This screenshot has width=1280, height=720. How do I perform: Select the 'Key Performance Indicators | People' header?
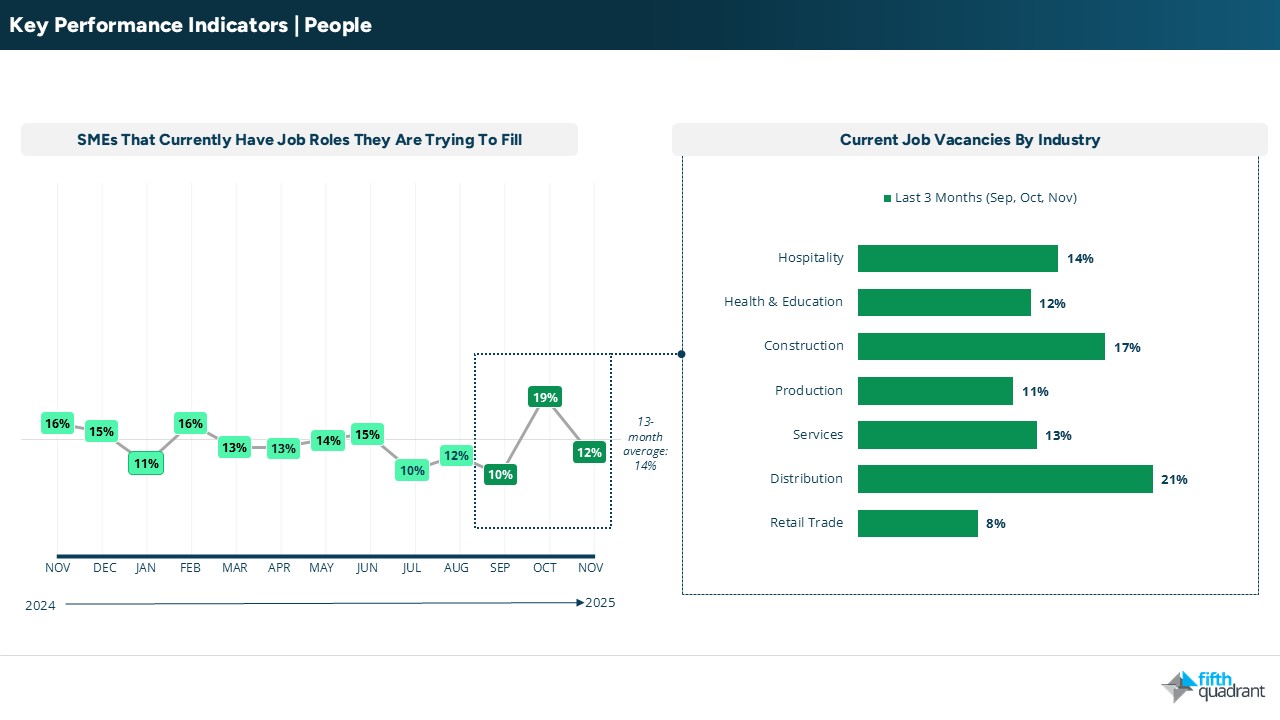(x=190, y=25)
